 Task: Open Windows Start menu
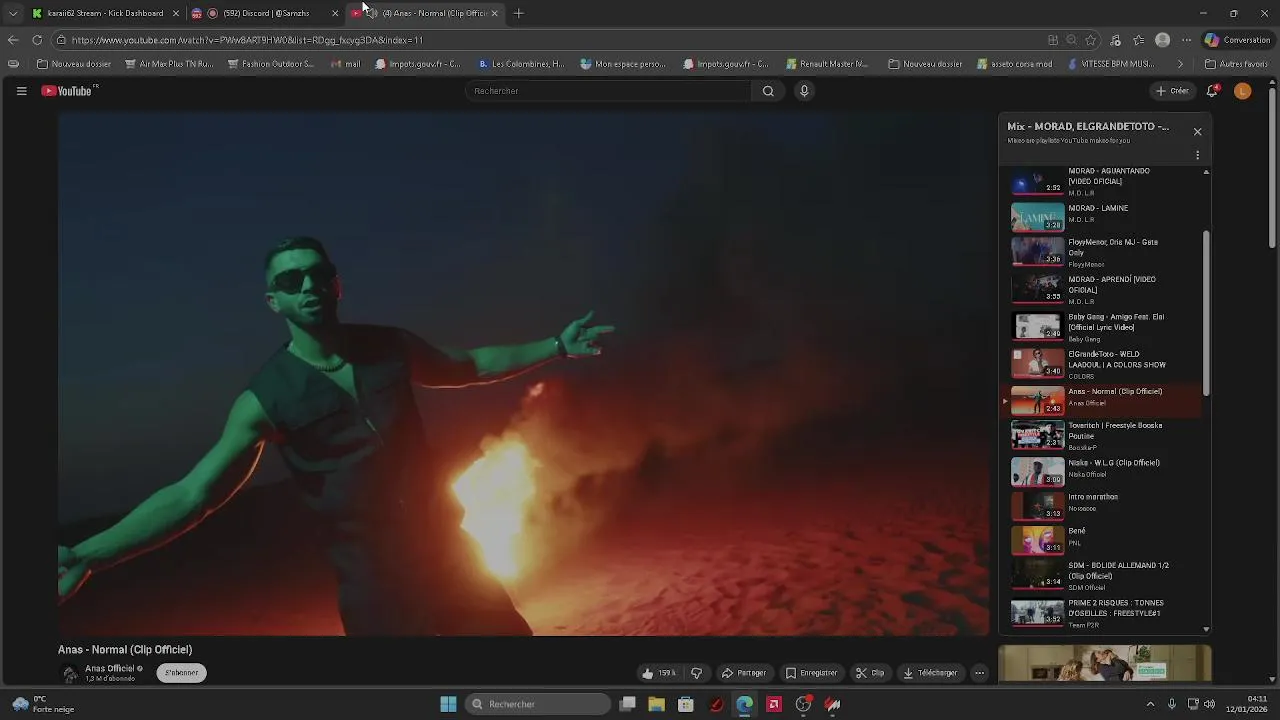(x=448, y=704)
